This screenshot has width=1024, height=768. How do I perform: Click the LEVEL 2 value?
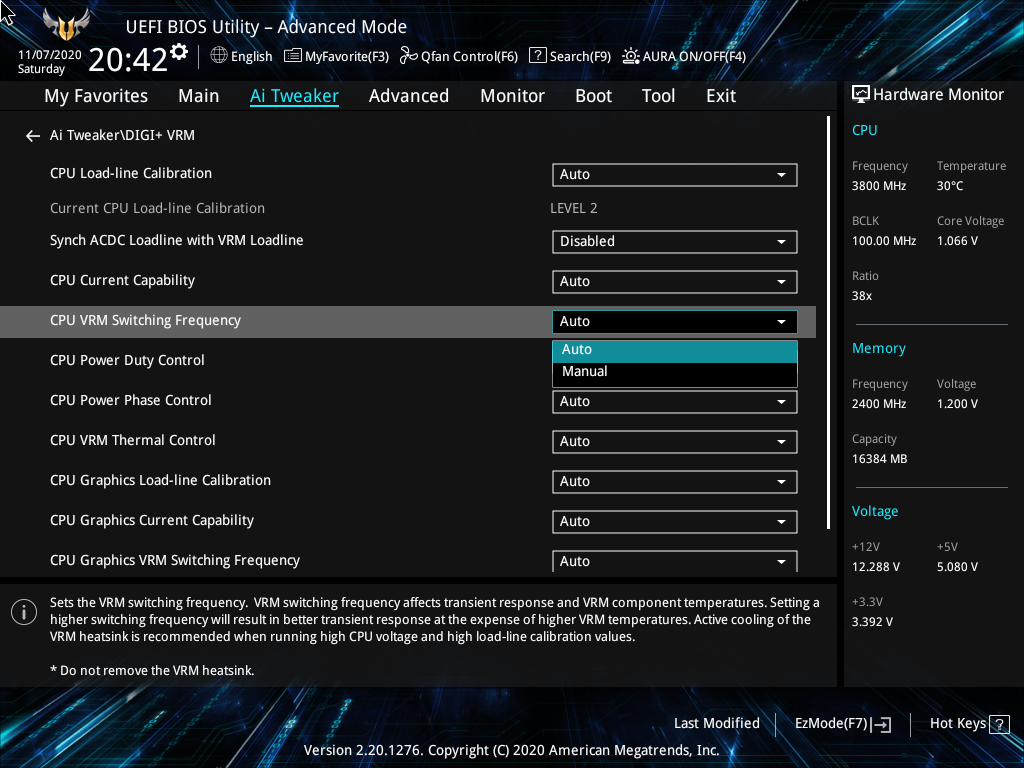(x=573, y=208)
